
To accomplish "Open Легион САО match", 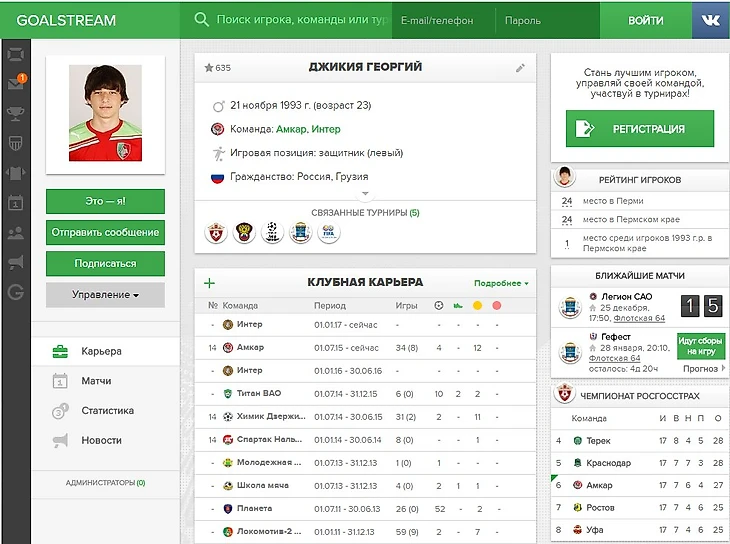I will point(627,297).
